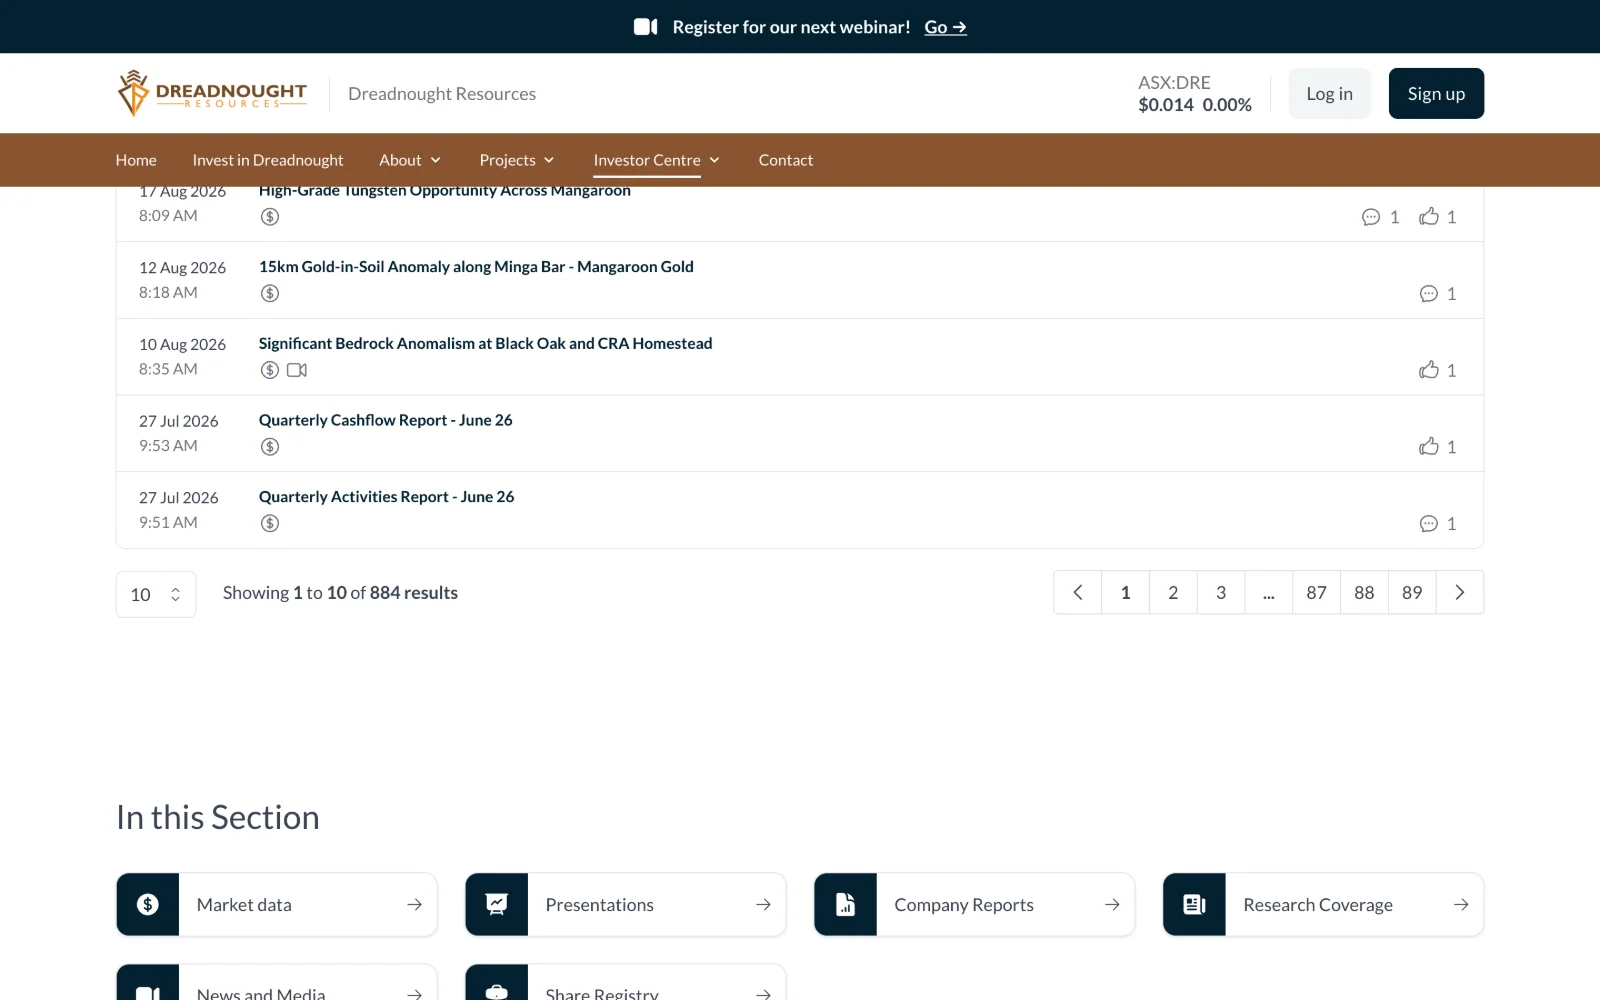Follow the webinar Go link
Viewport: 1600px width, 1000px height.
point(945,27)
